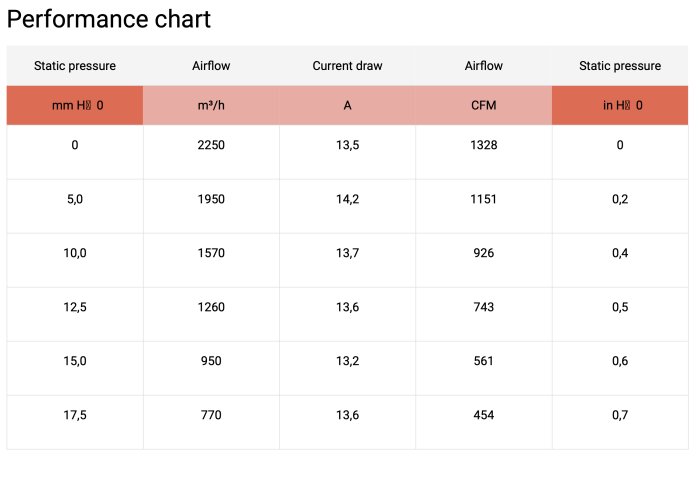Select the 13,2 current draw cell
This screenshot has width=700, height=479.
(x=347, y=361)
